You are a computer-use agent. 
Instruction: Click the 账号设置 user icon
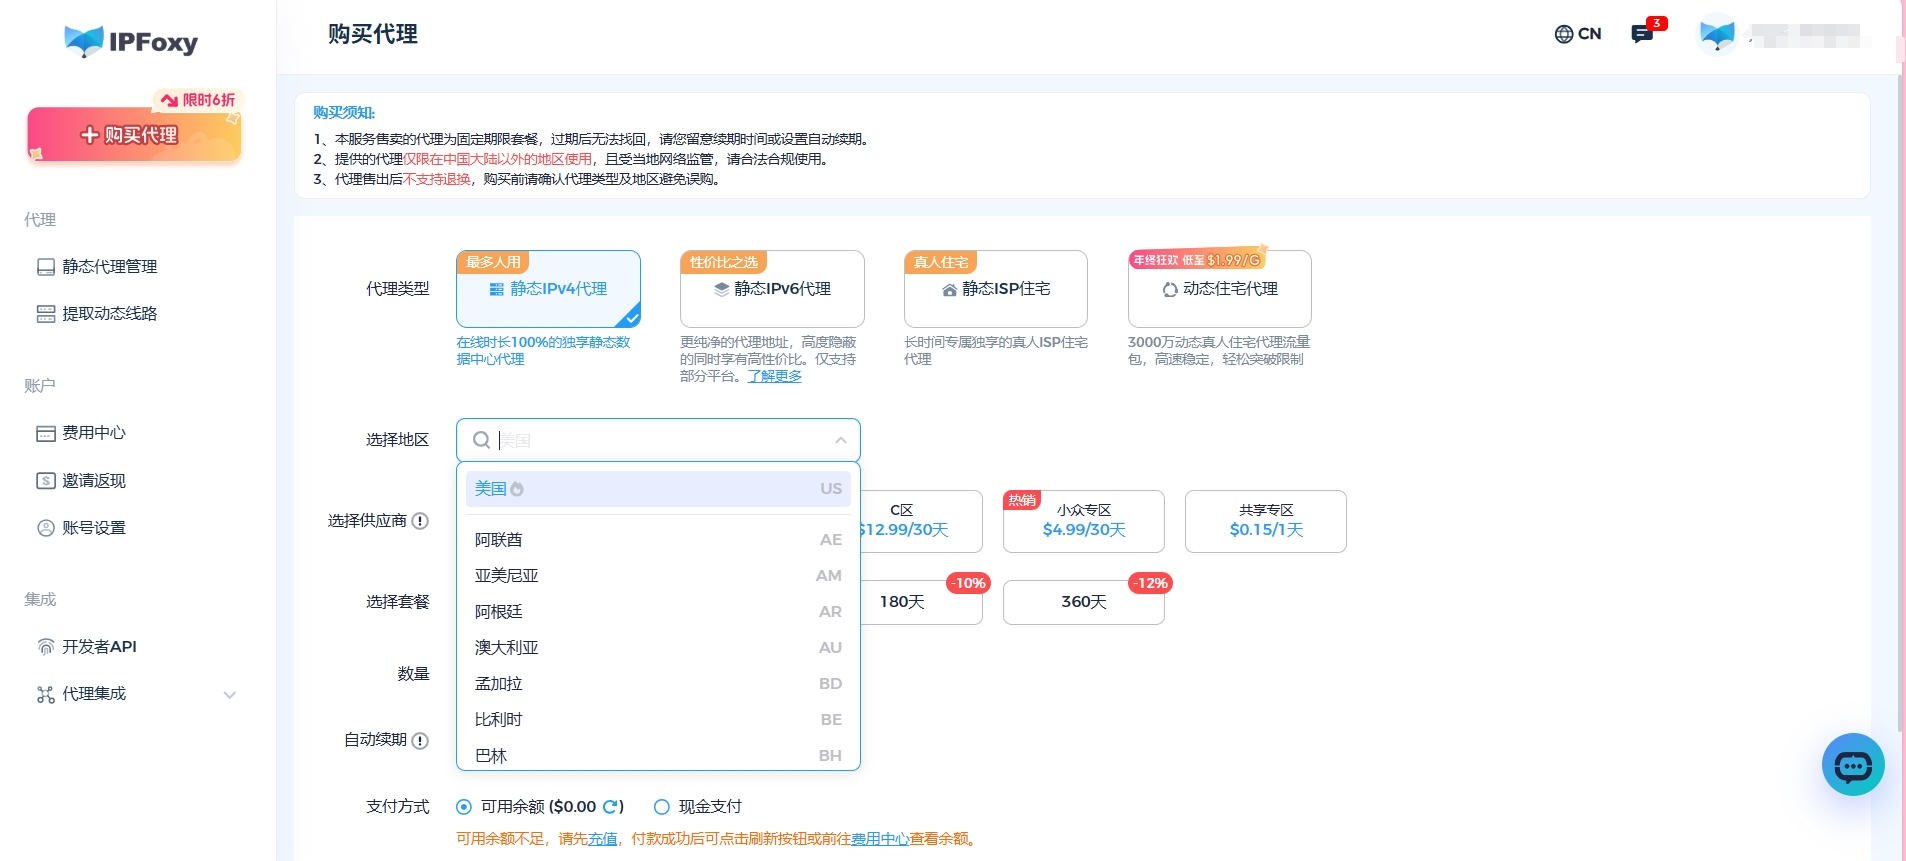click(x=46, y=528)
